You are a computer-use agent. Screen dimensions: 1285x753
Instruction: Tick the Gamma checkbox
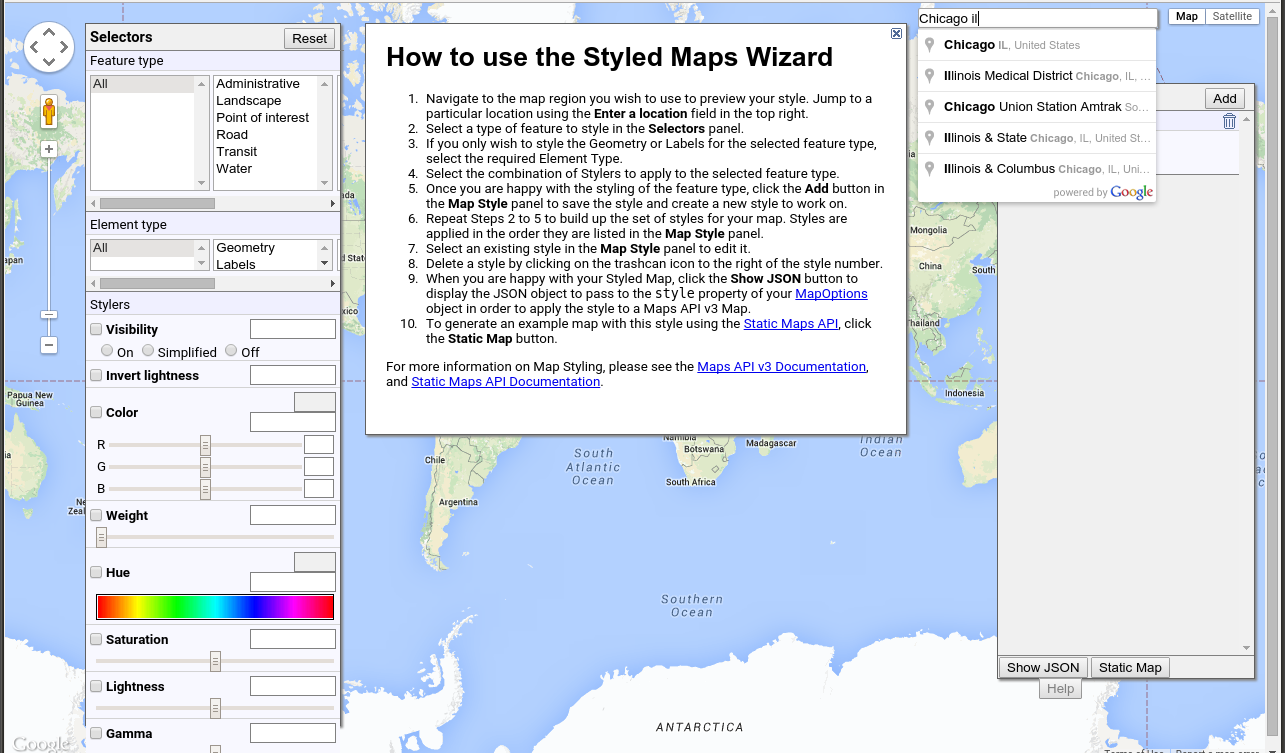tap(96, 733)
